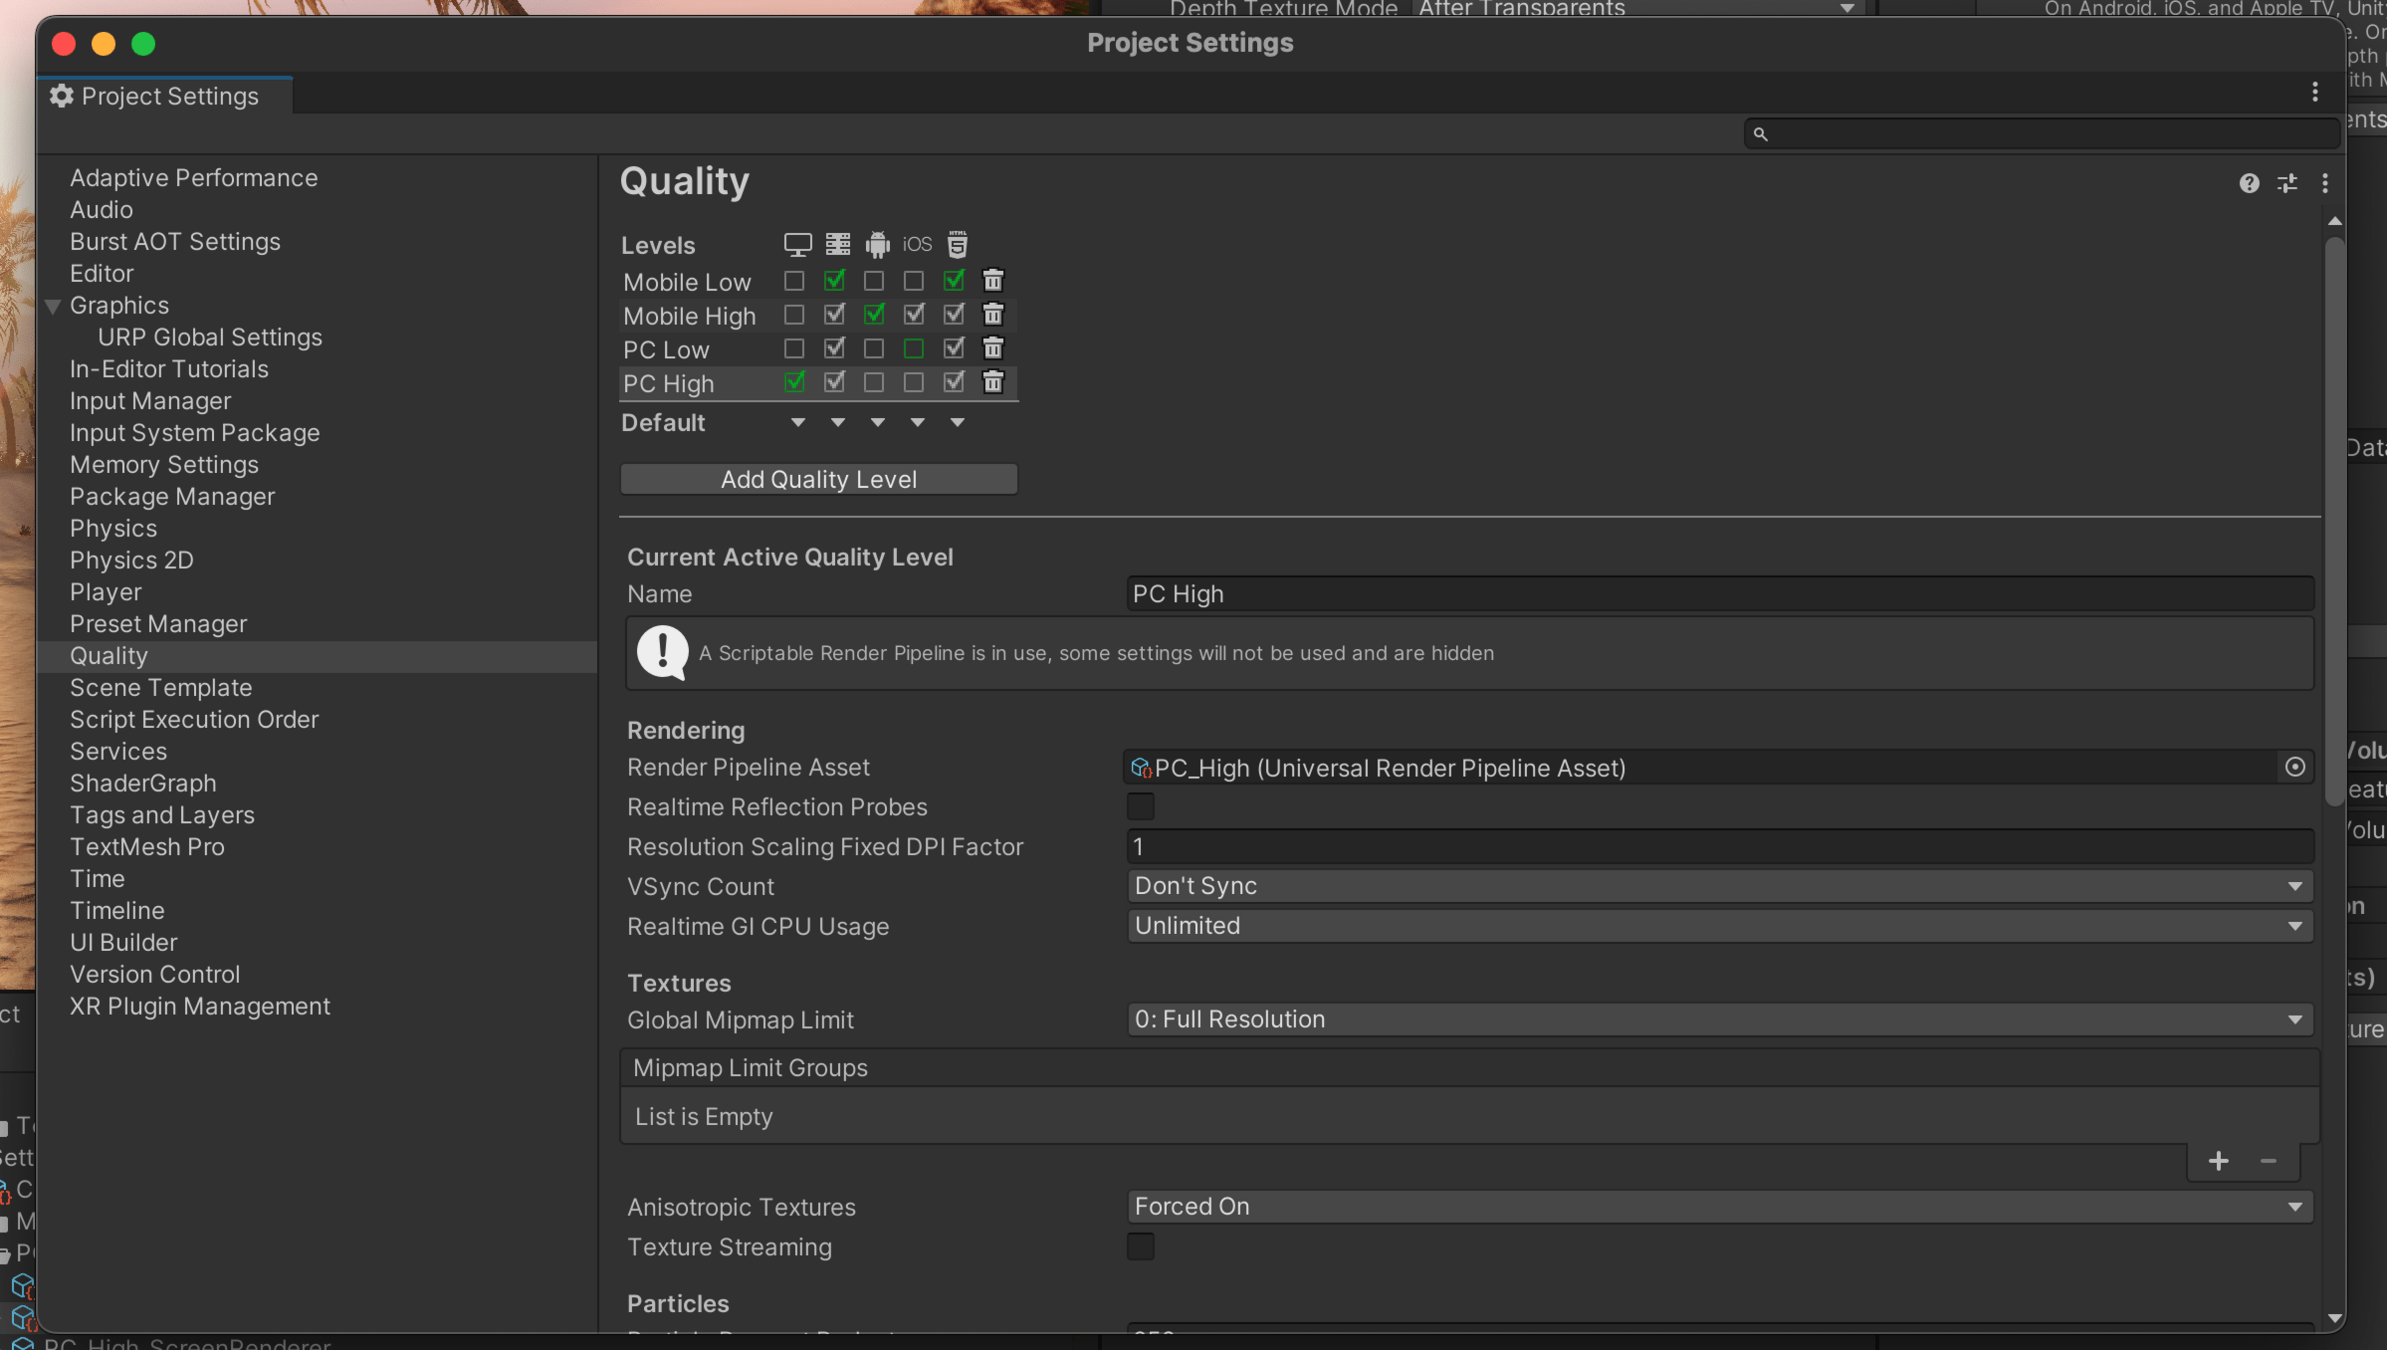
Task: Delete the Mobile Low quality level
Action: coord(992,281)
